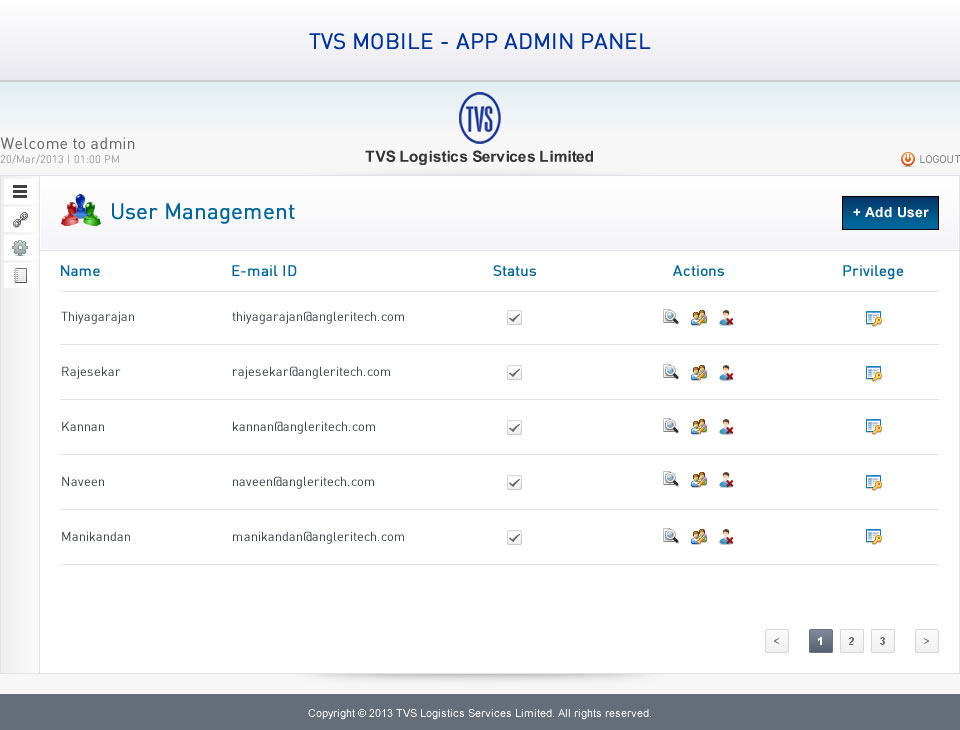Click the name Manikandan

(96, 537)
